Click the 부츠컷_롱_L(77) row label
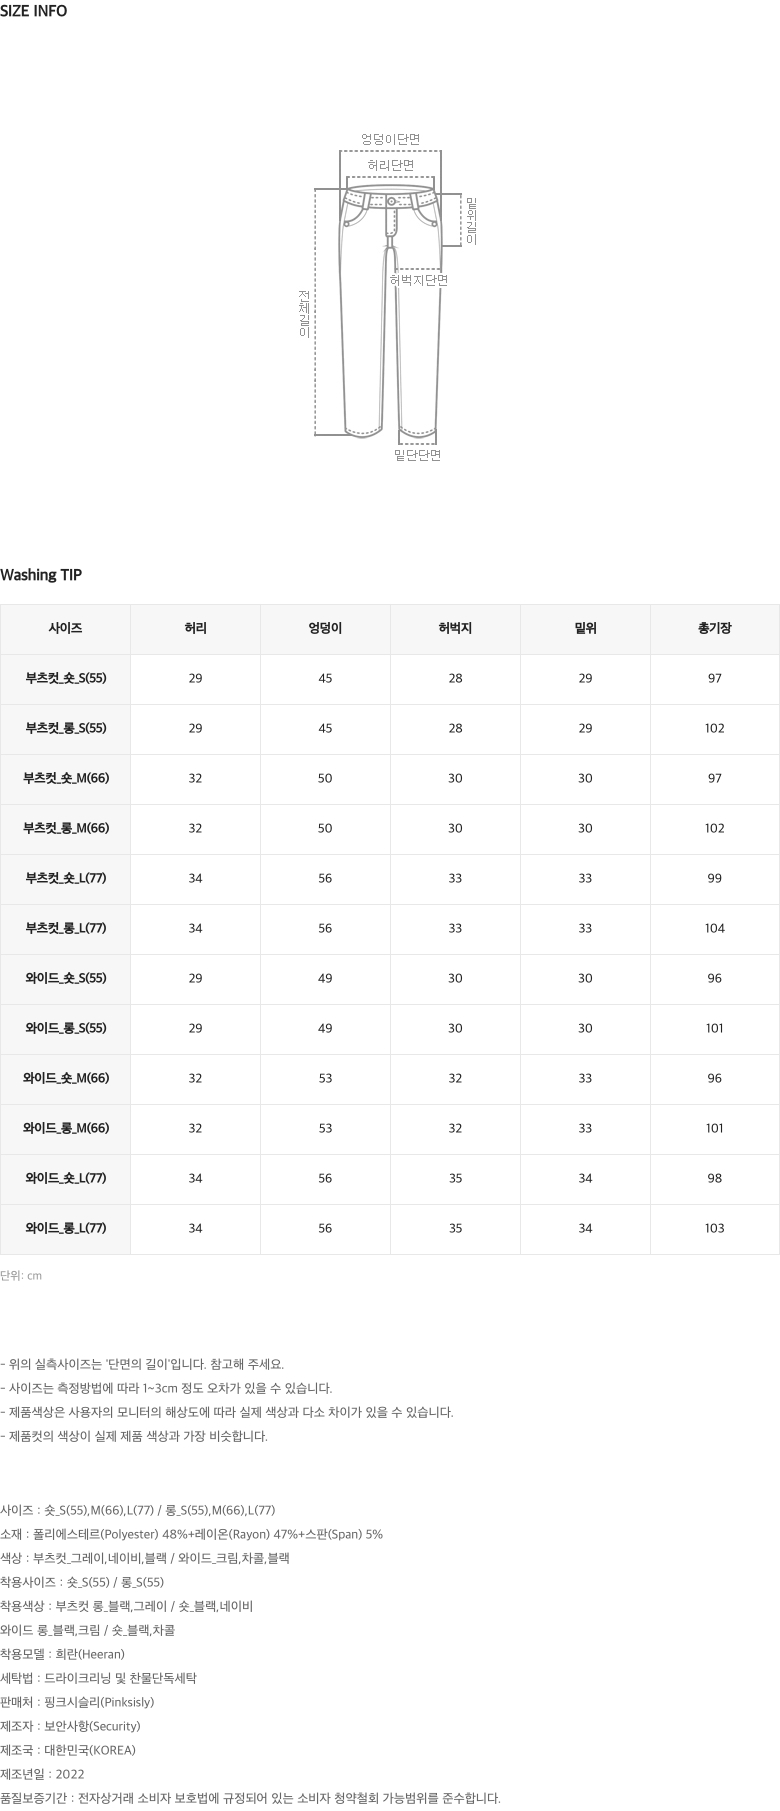 point(65,929)
